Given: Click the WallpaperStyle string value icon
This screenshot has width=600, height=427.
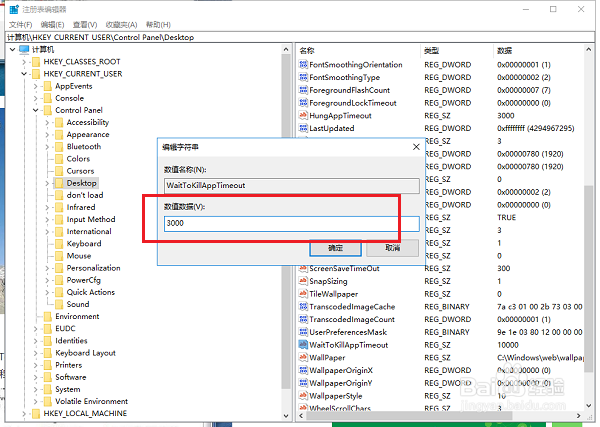Looking at the screenshot, I should coord(303,396).
